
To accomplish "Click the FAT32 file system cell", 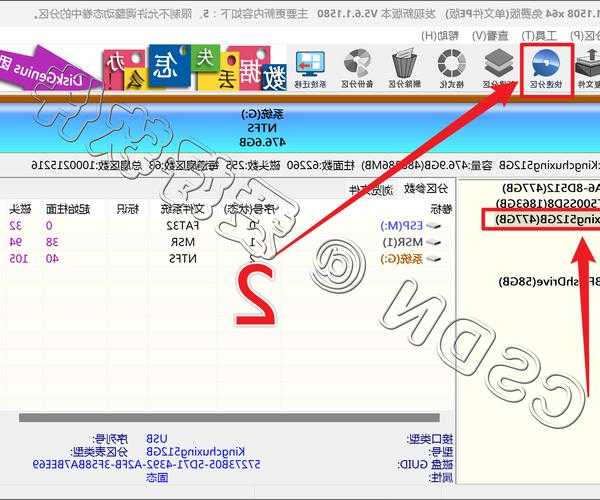I will [183, 226].
